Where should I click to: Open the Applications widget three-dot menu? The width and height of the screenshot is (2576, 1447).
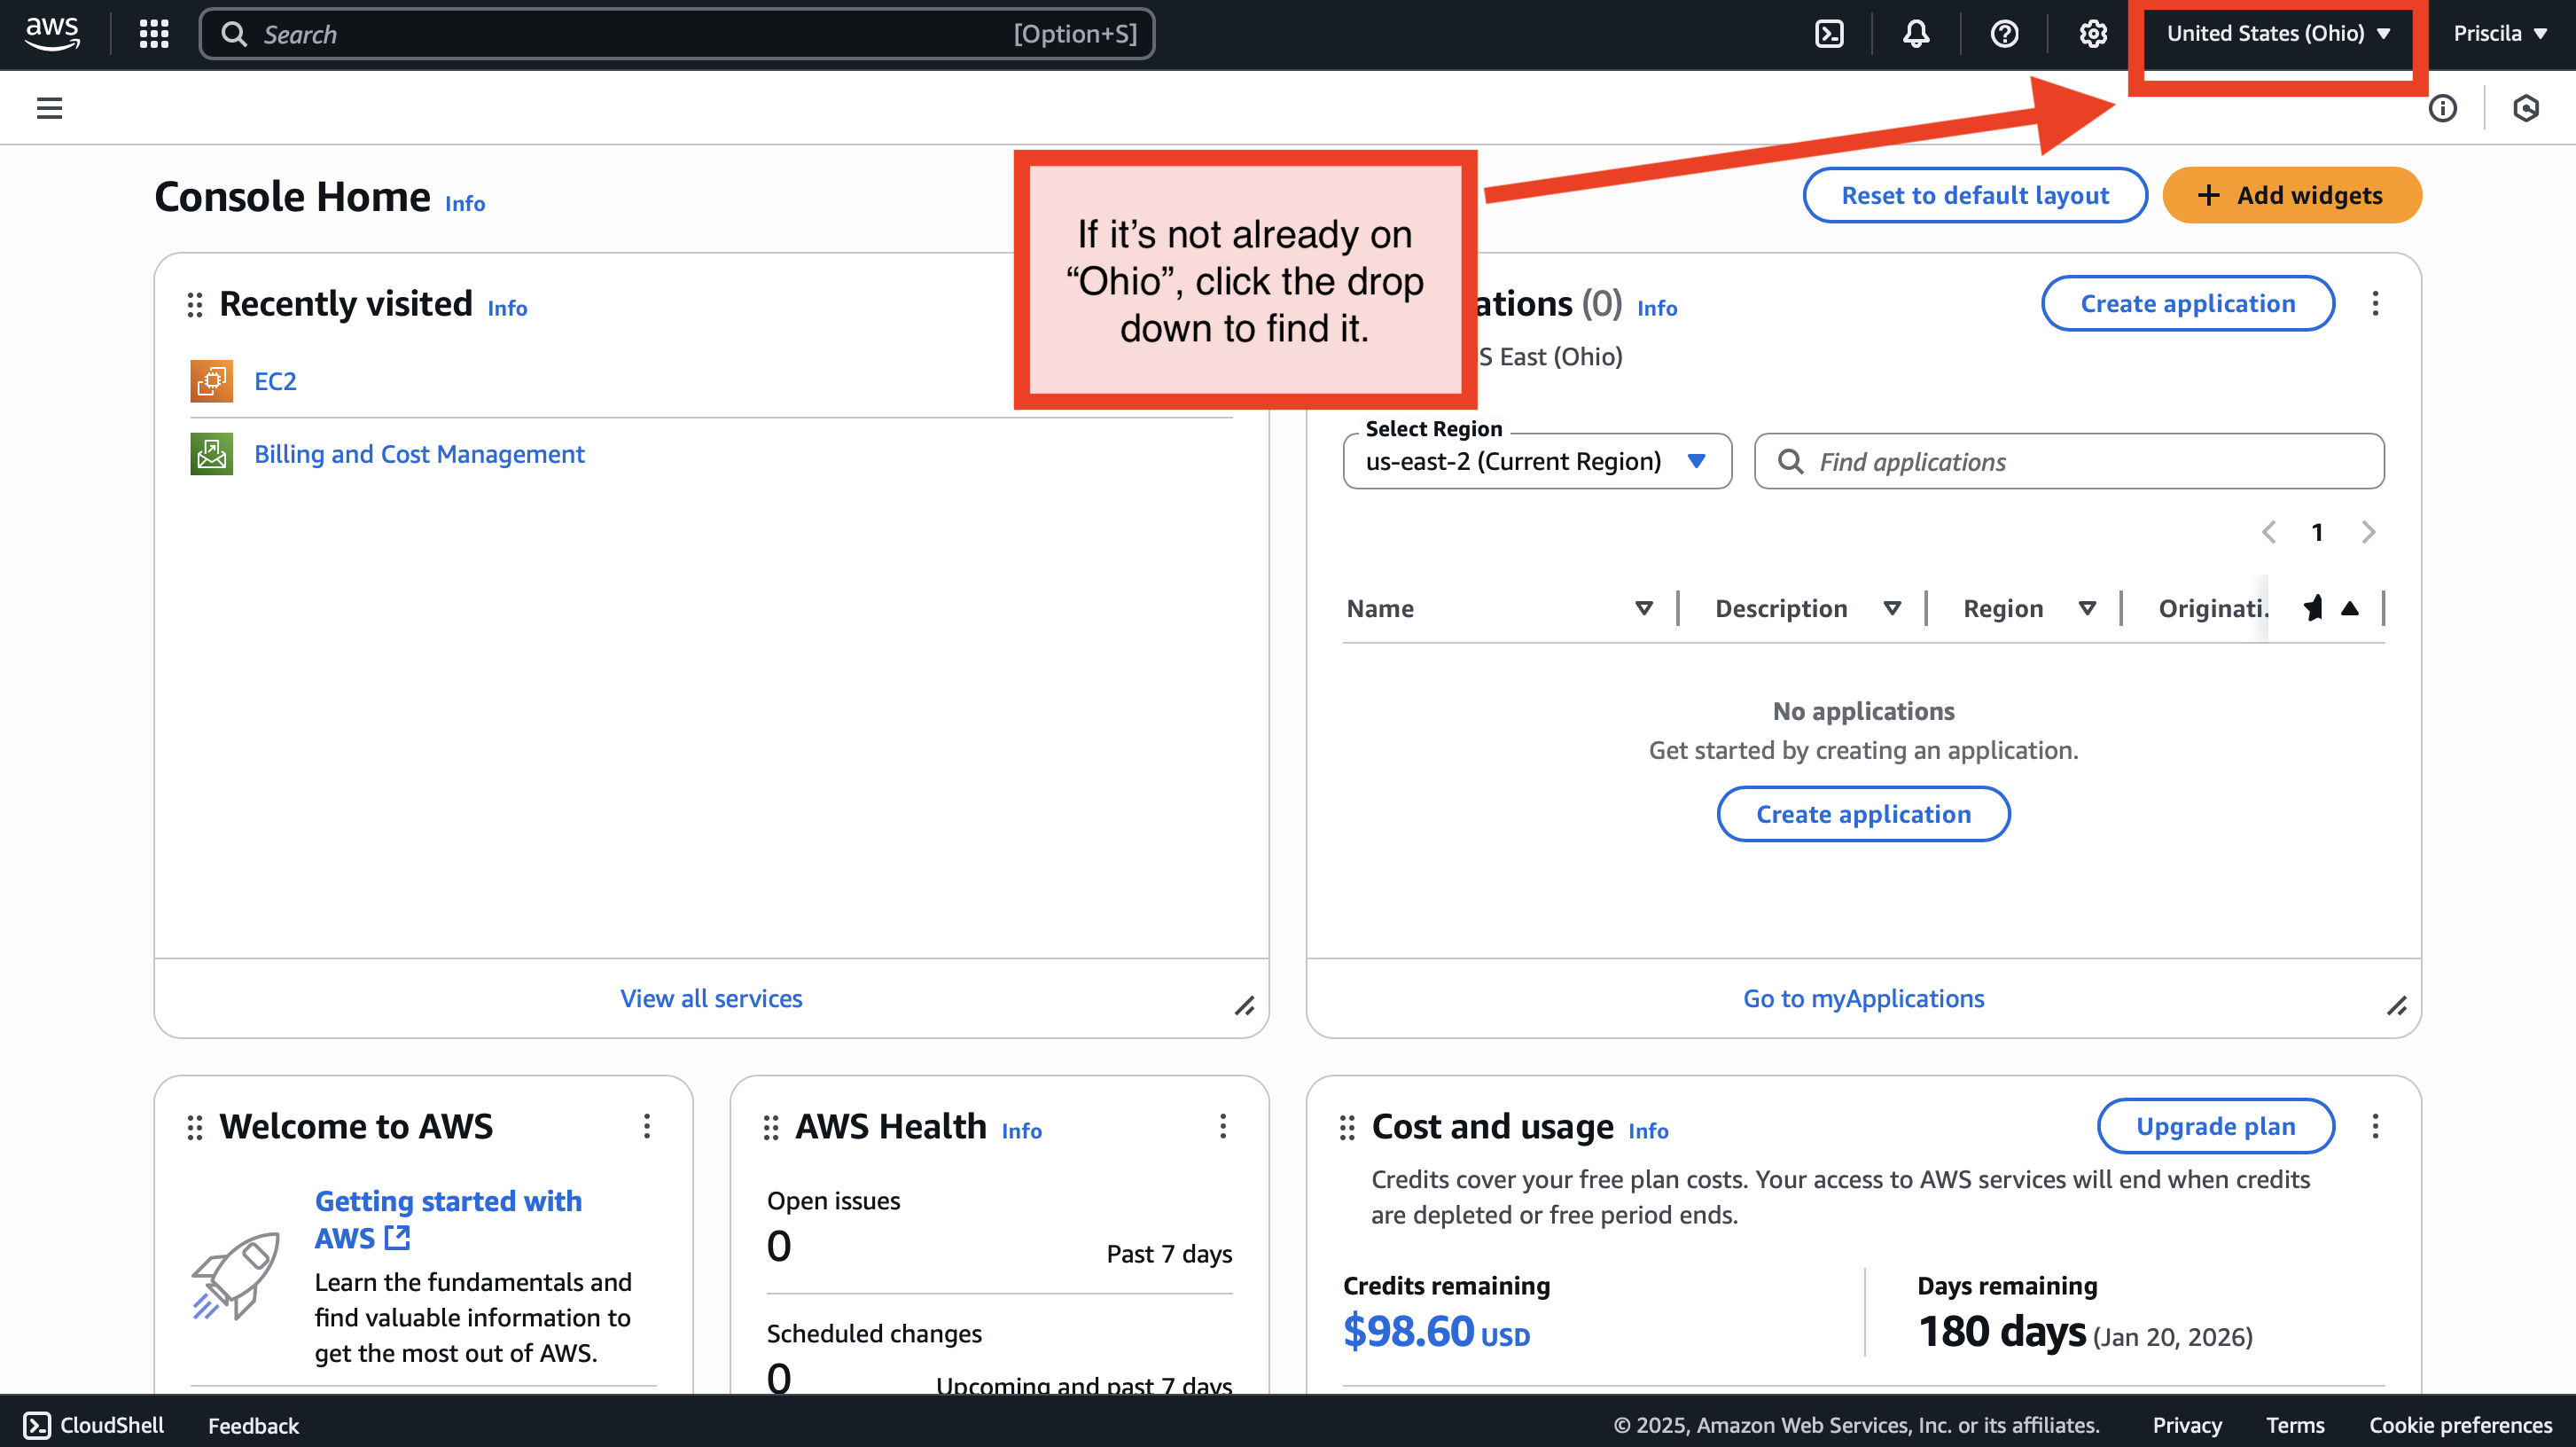[2375, 303]
